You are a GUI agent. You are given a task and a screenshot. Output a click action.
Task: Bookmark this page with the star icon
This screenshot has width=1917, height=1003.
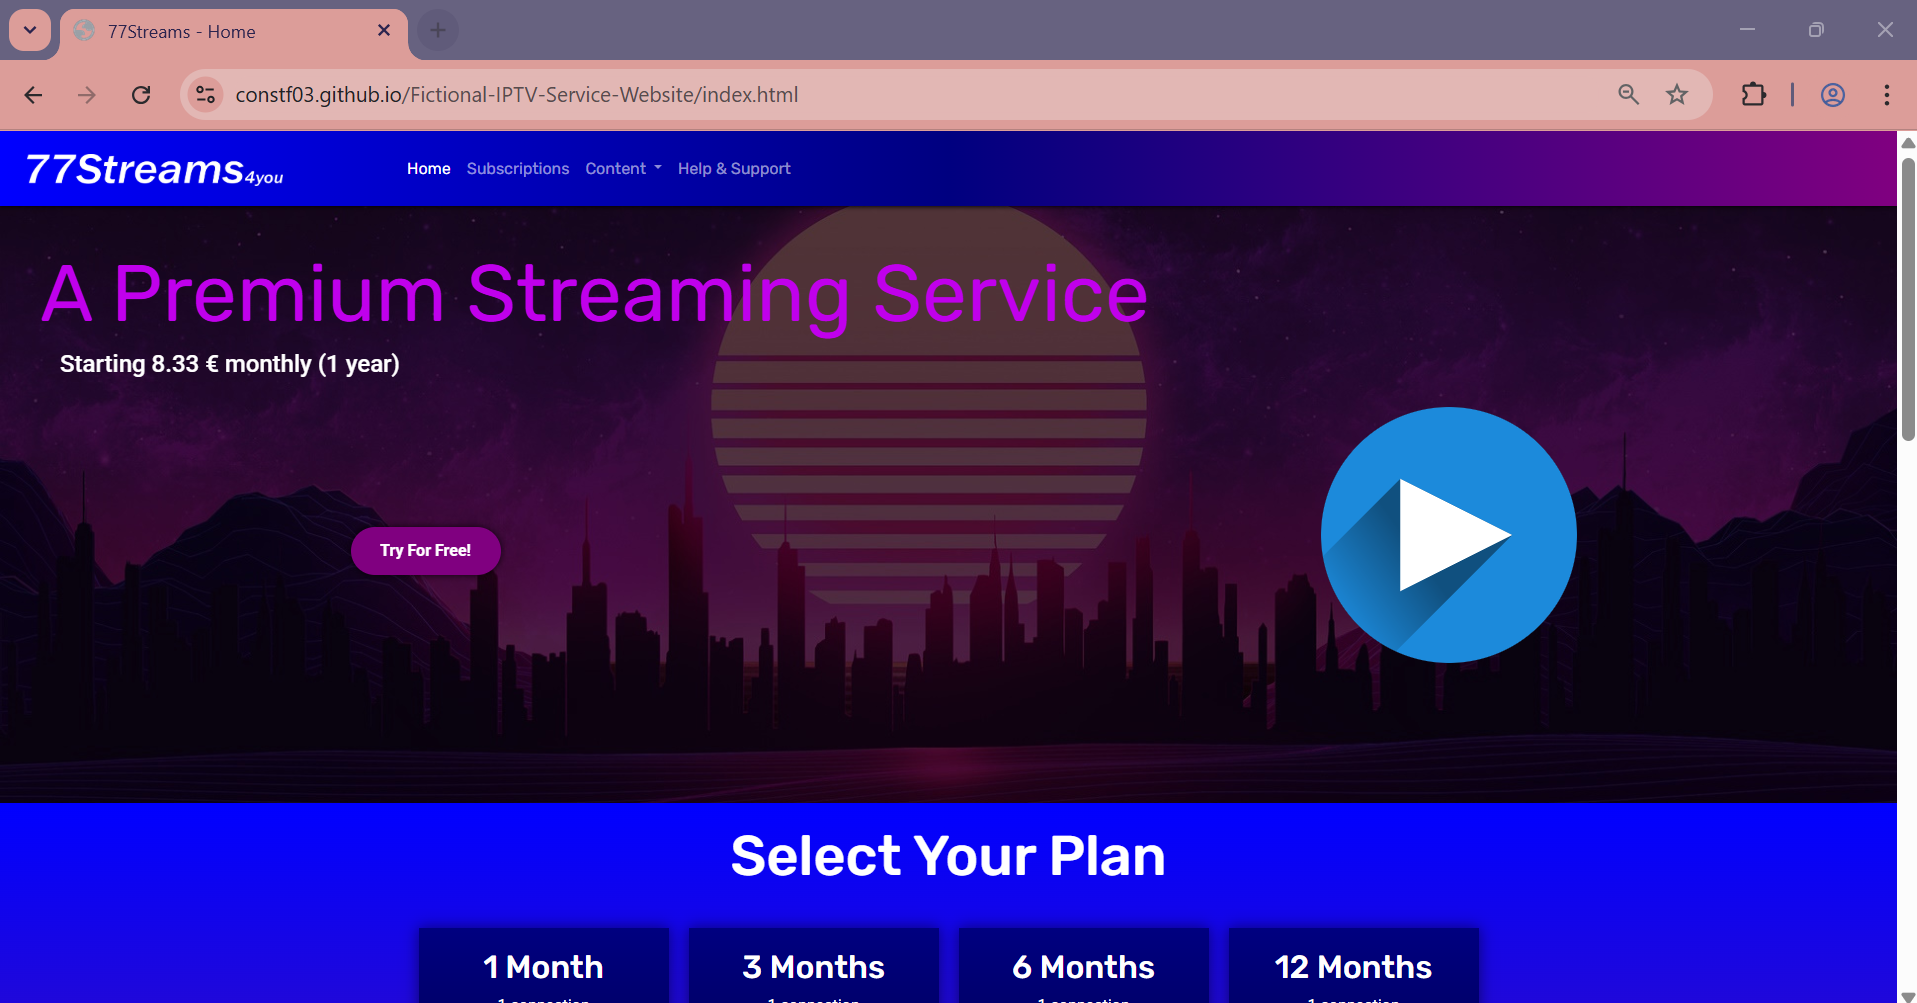coord(1677,95)
